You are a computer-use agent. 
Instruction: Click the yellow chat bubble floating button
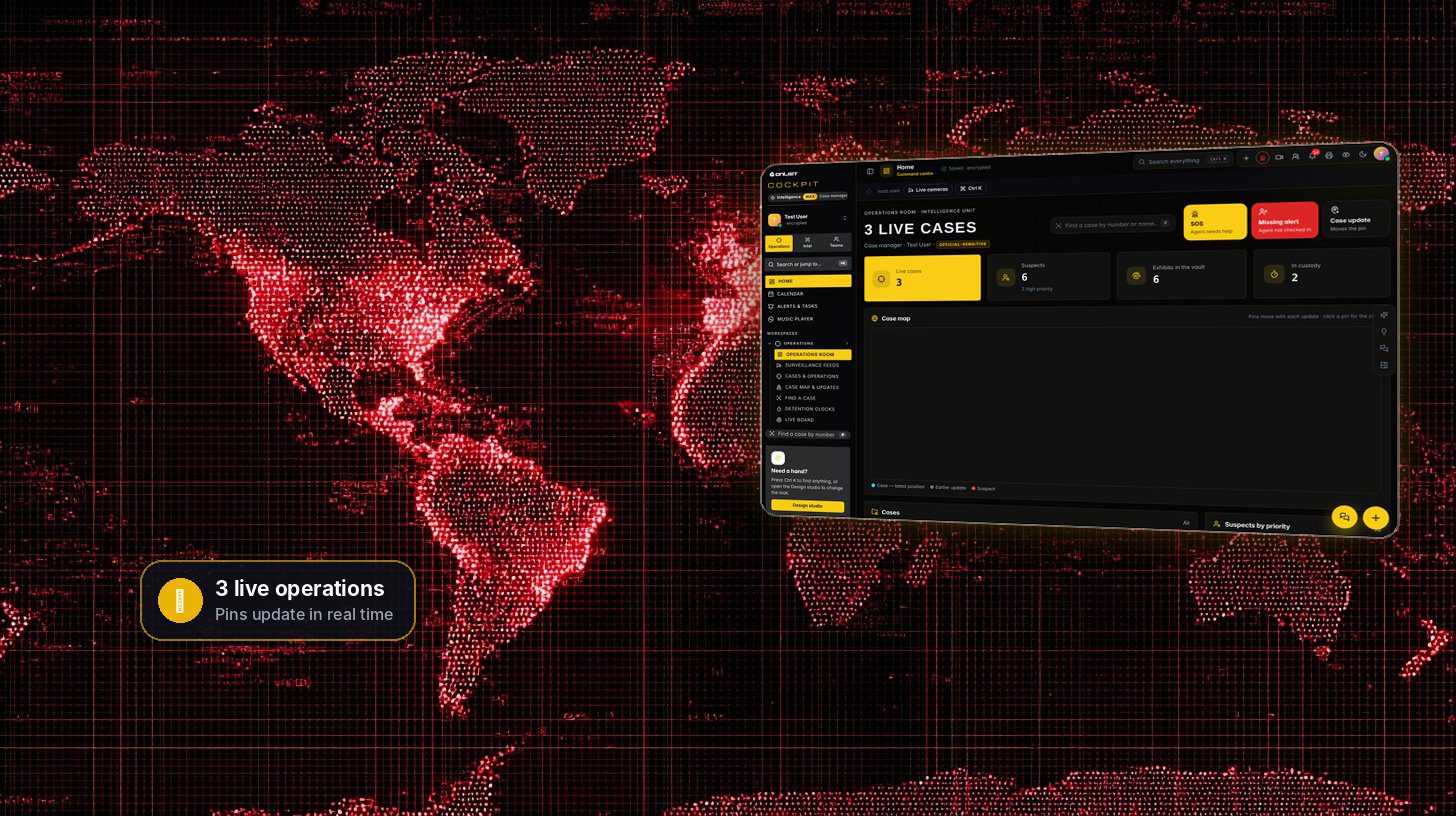[1344, 516]
